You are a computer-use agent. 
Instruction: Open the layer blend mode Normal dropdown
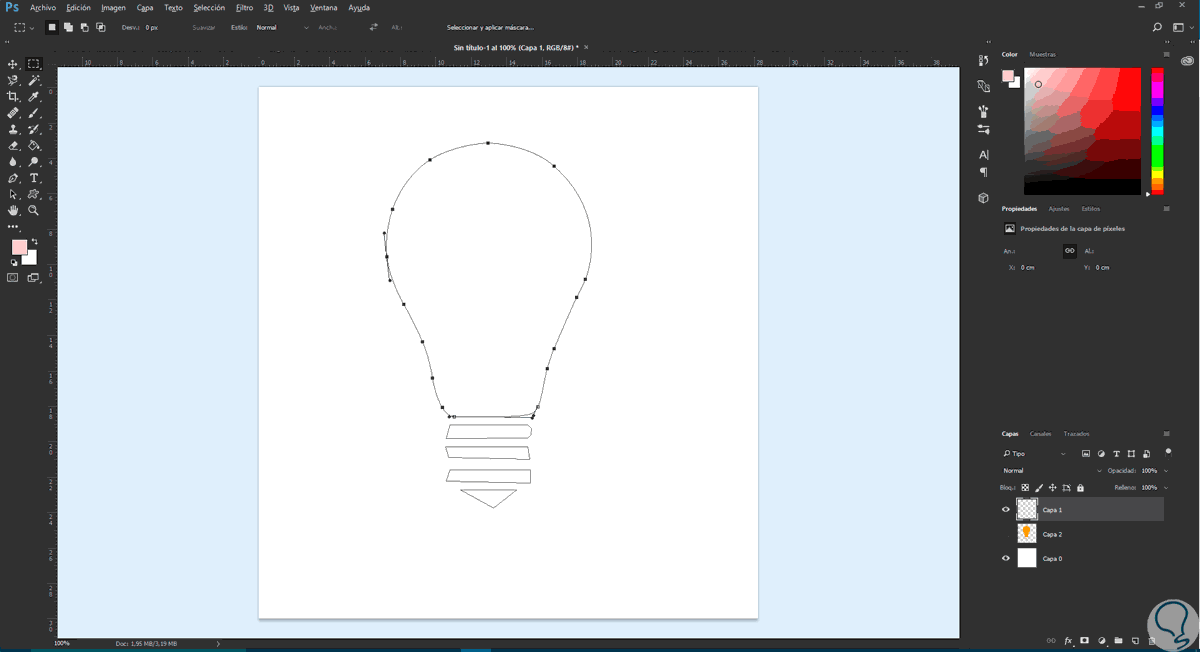[1048, 470]
